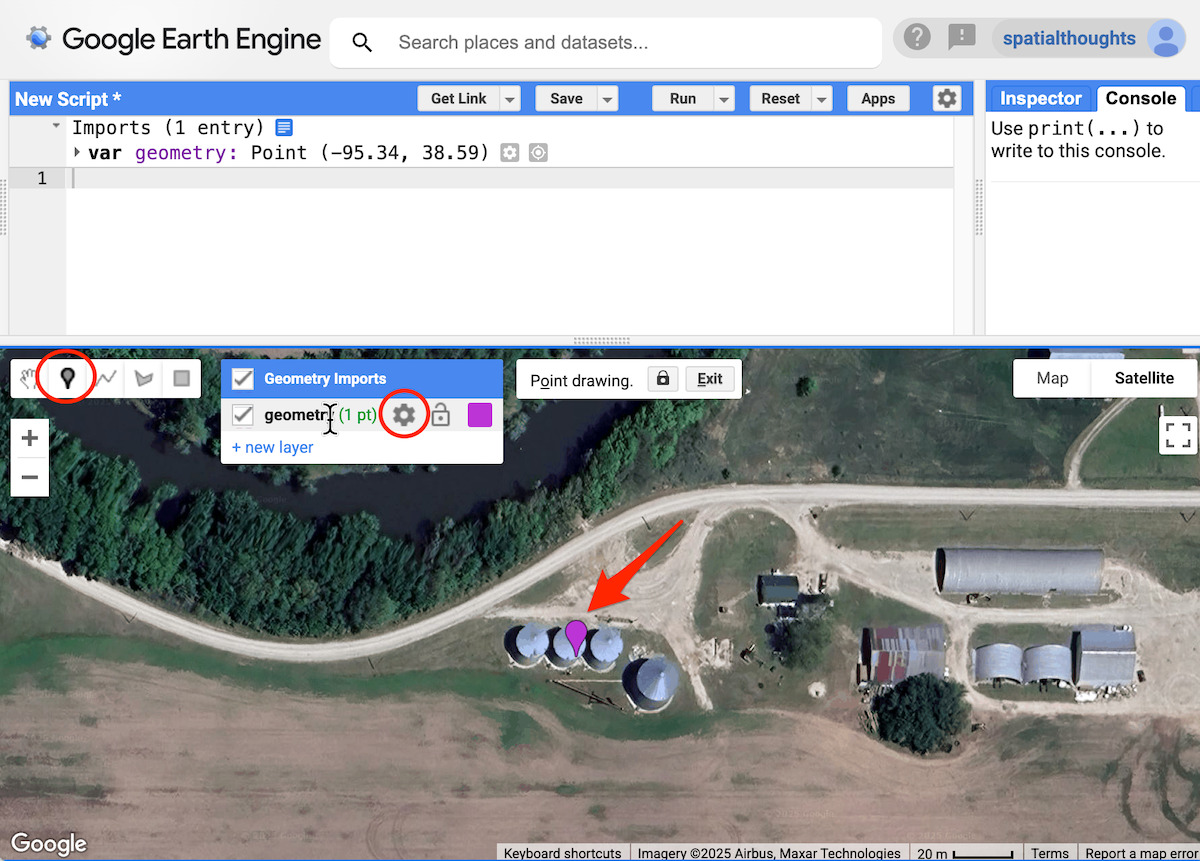The image size is (1200, 861).
Task: Switch to Map view type
Action: click(1052, 378)
